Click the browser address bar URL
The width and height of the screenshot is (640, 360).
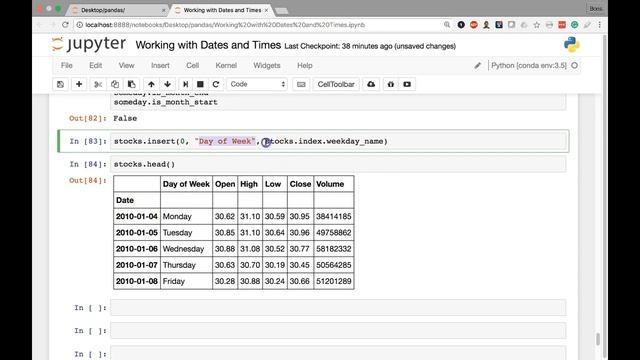[225, 25]
